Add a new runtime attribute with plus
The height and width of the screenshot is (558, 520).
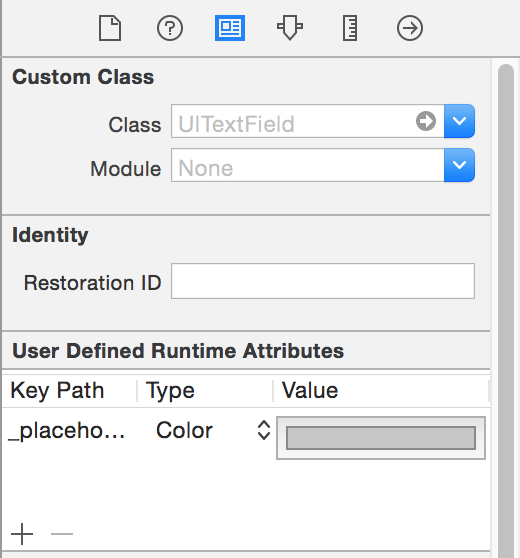[22, 534]
